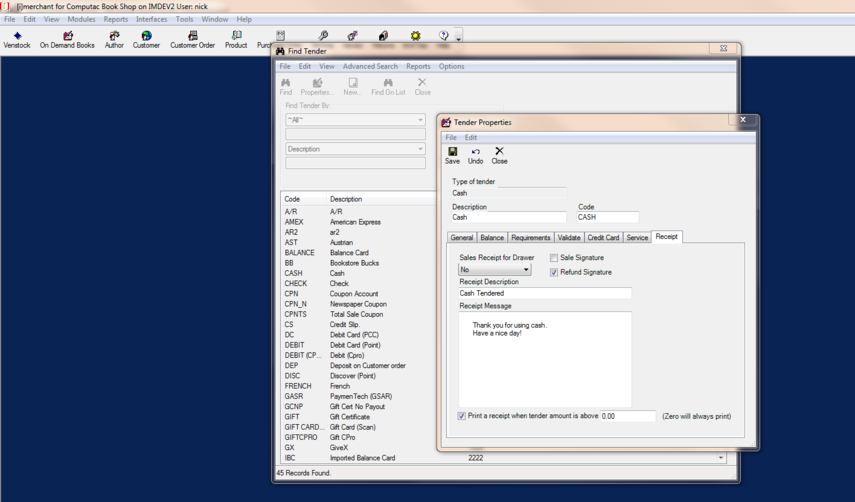855x502 pixels.
Task: Open Tools menu in main menu bar
Action: click(x=184, y=19)
